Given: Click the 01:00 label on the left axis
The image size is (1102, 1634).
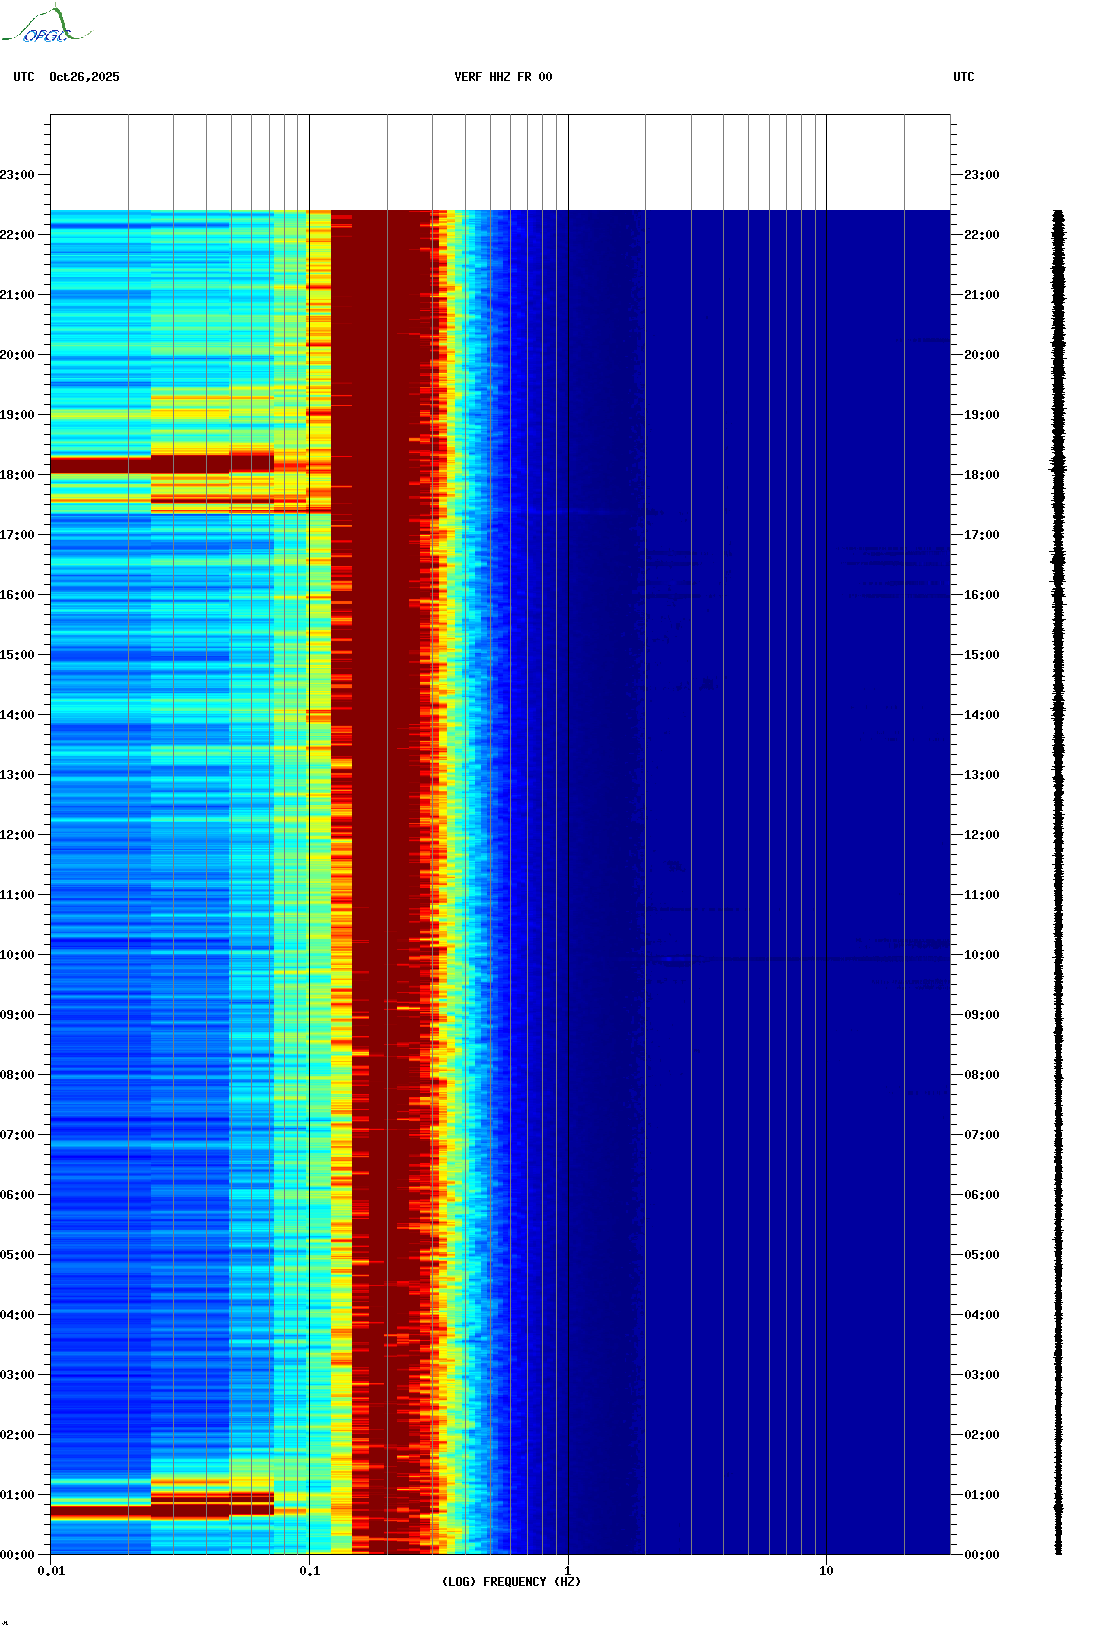Looking at the screenshot, I should click(17, 1495).
